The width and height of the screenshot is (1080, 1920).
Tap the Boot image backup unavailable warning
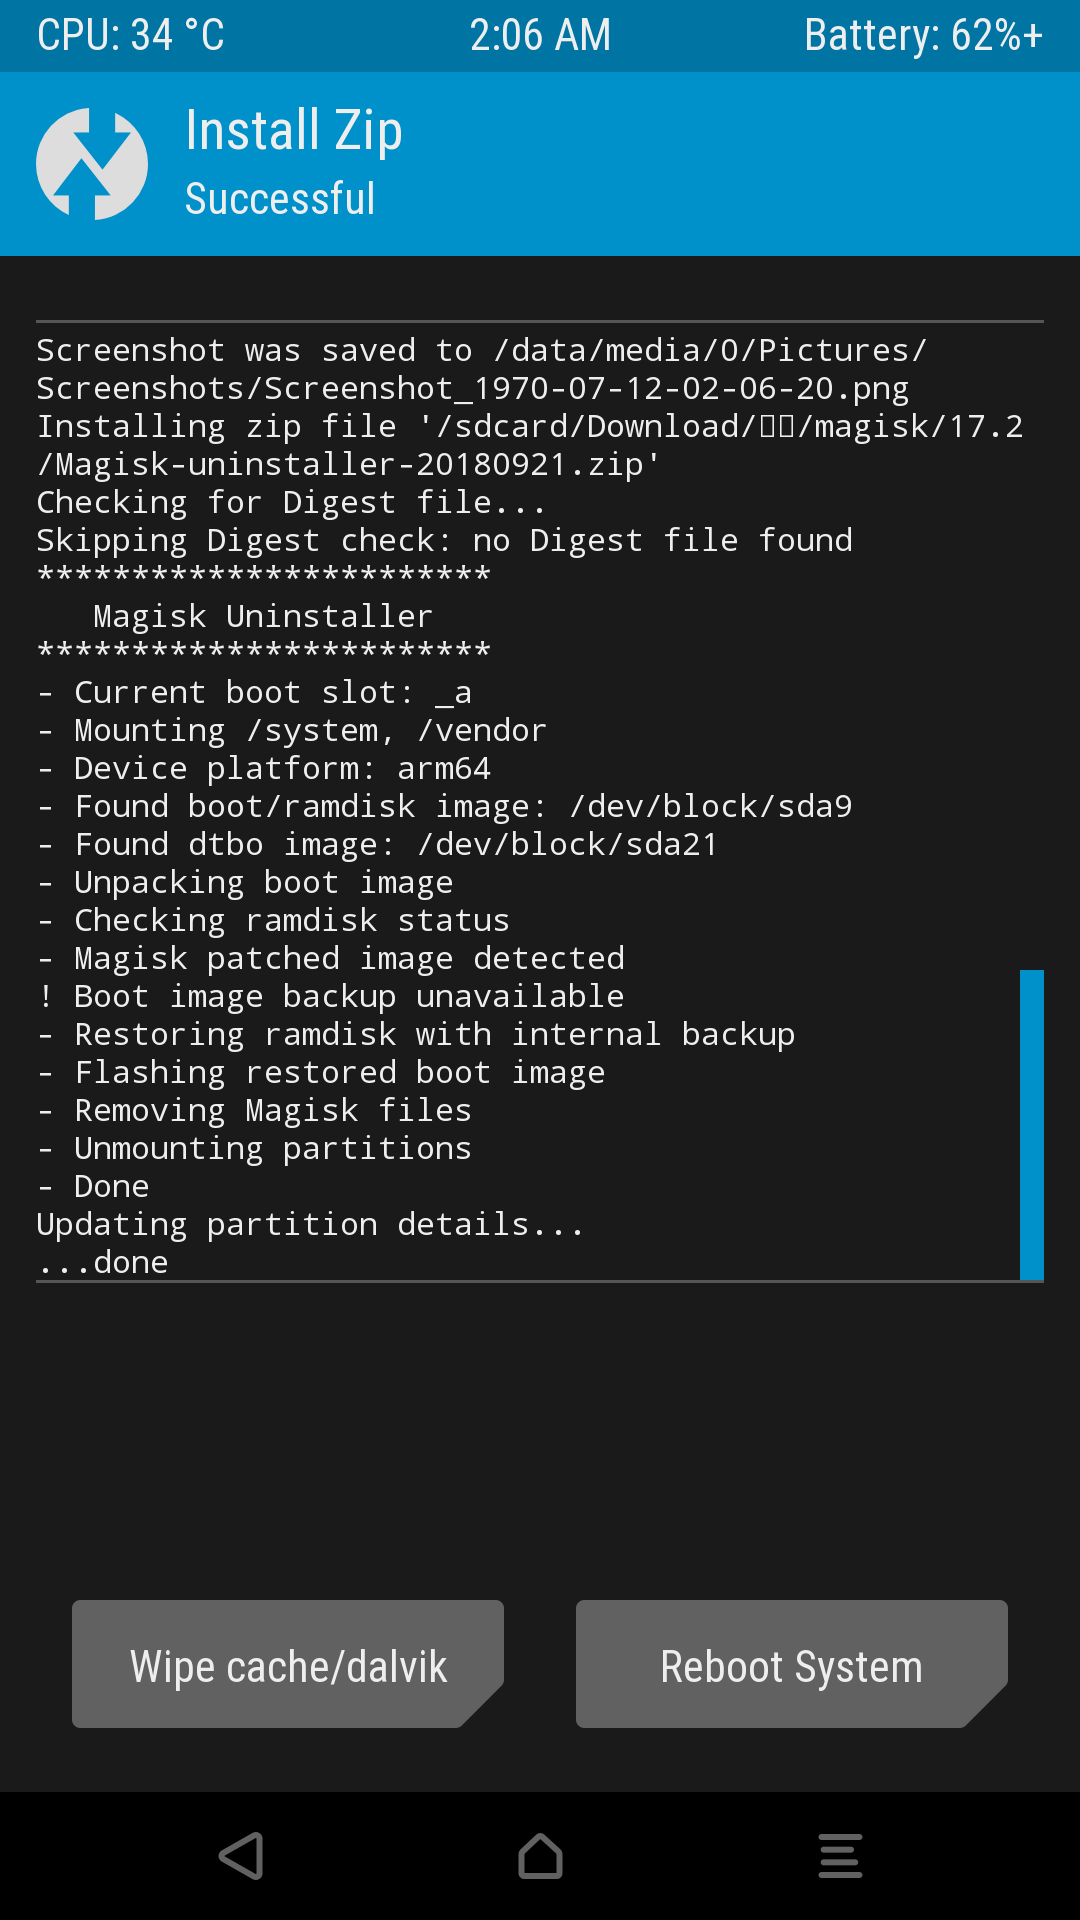pyautogui.click(x=330, y=996)
